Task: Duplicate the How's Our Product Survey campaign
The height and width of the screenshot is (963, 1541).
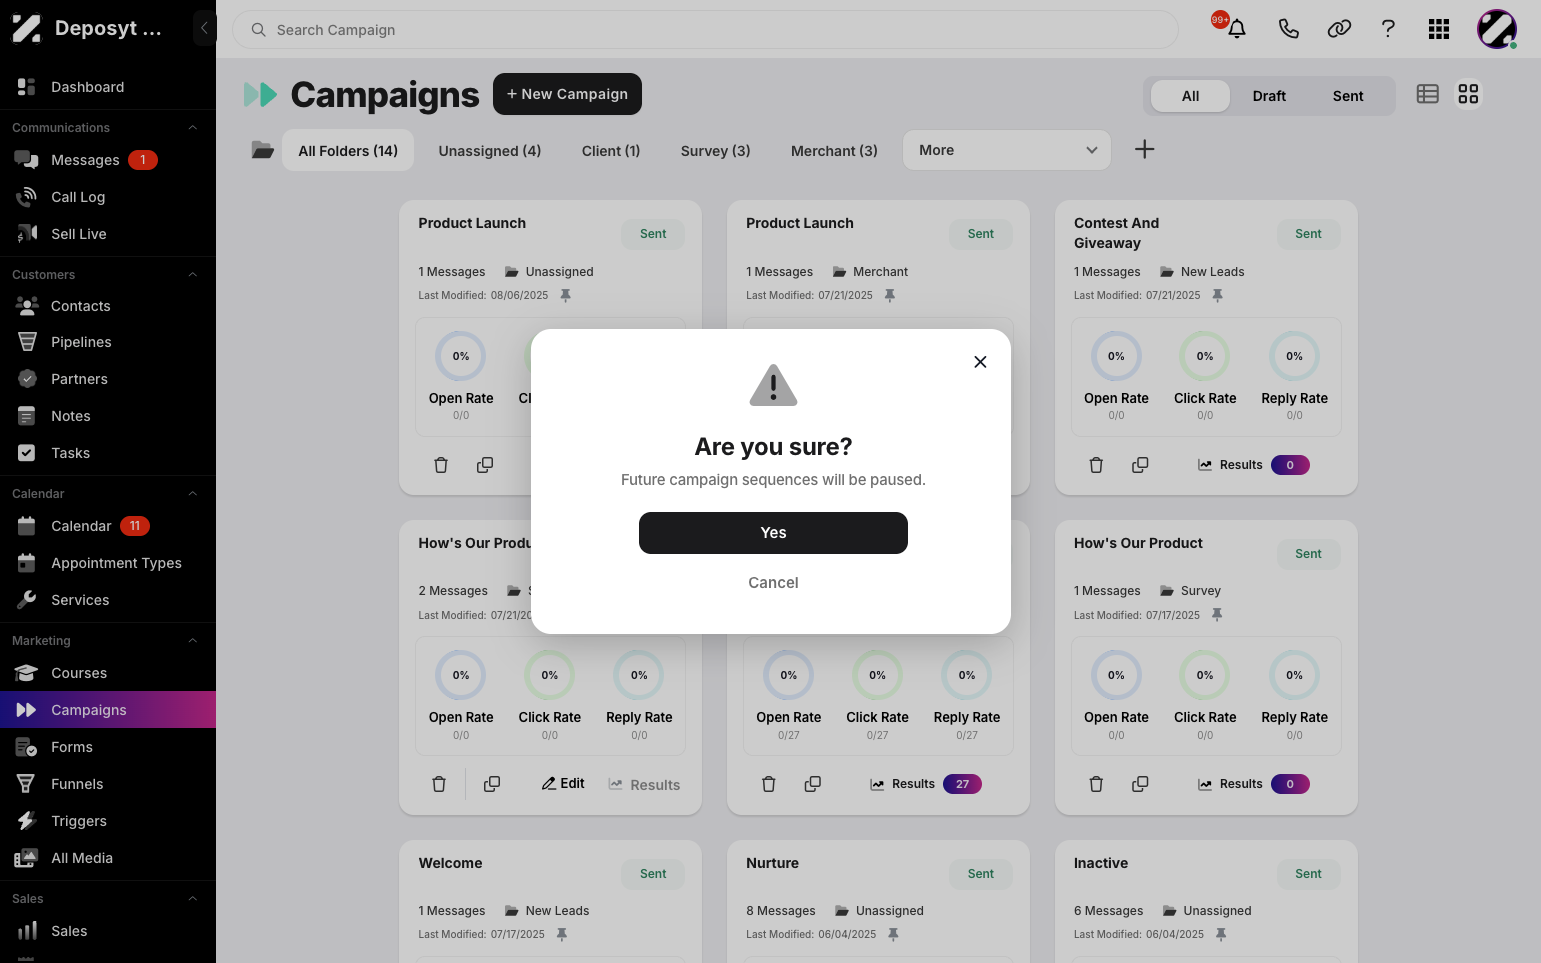Action: tap(1140, 784)
